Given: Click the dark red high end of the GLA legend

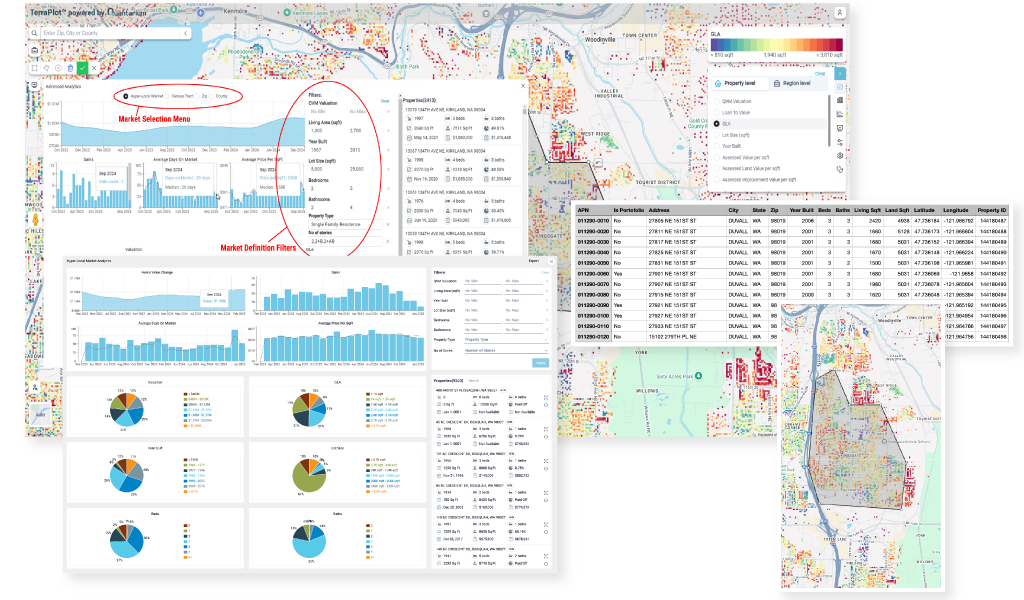Looking at the screenshot, I should (x=838, y=46).
